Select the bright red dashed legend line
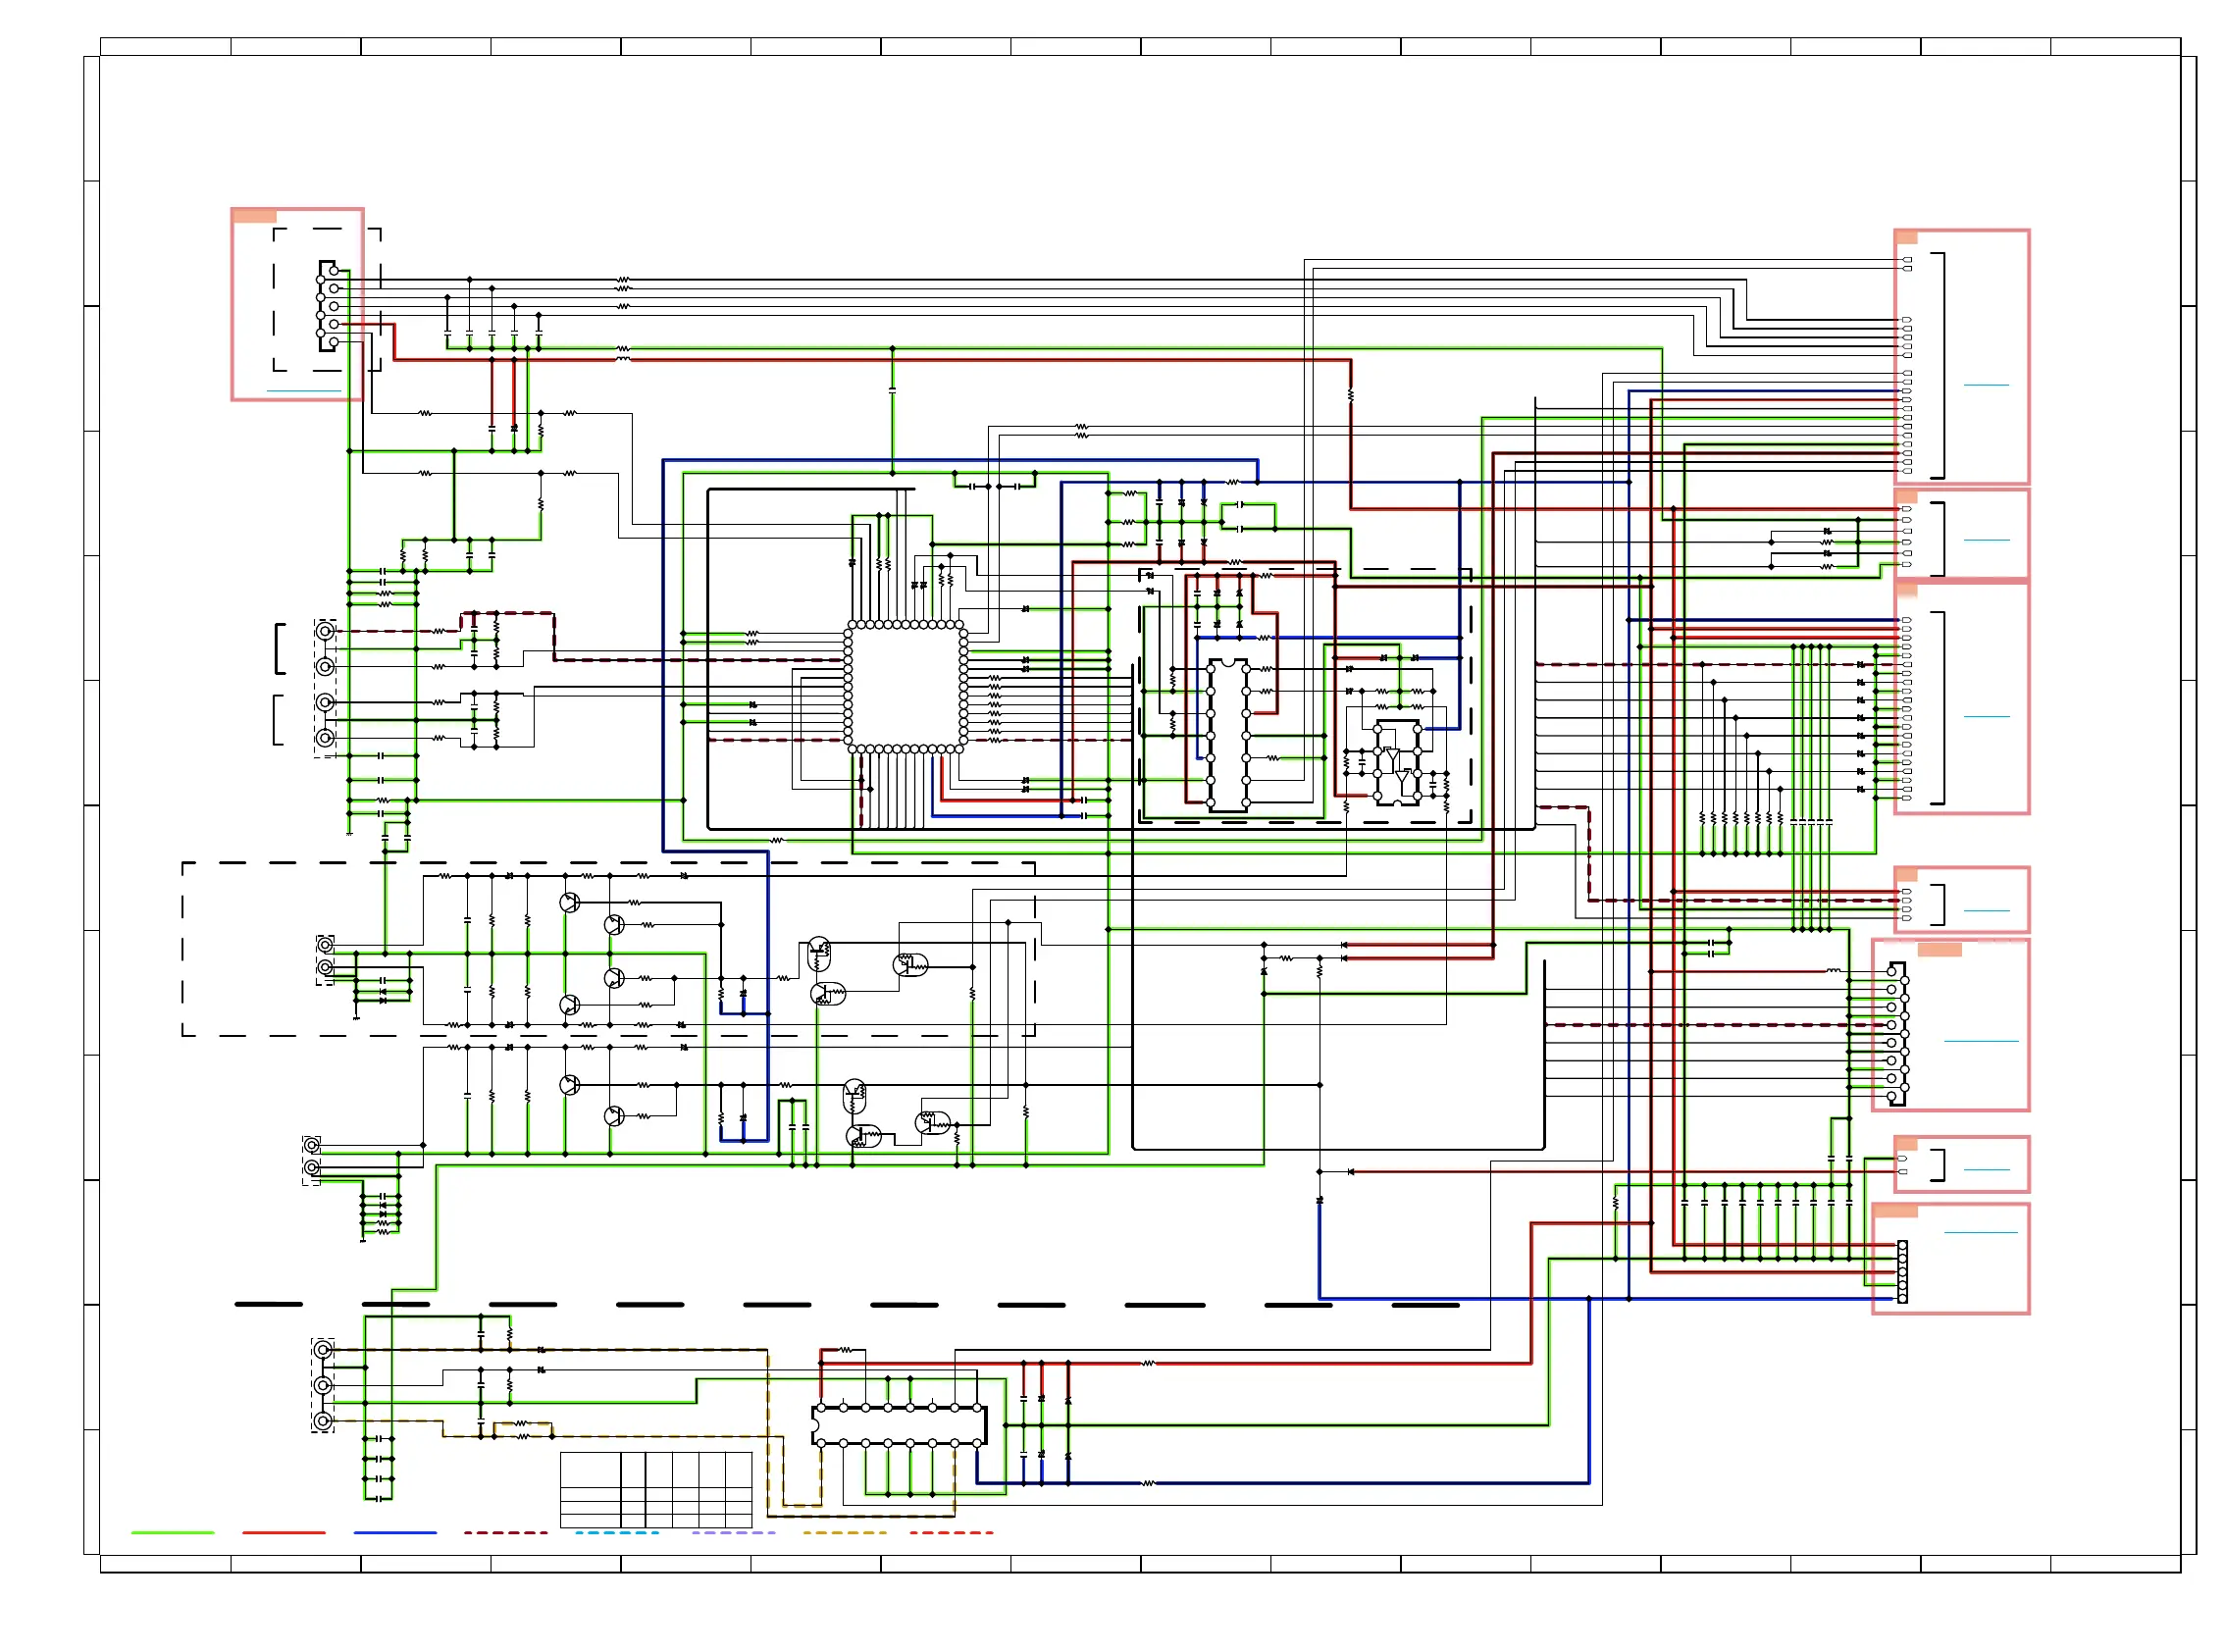The height and width of the screenshot is (1652, 2225). (952, 1532)
